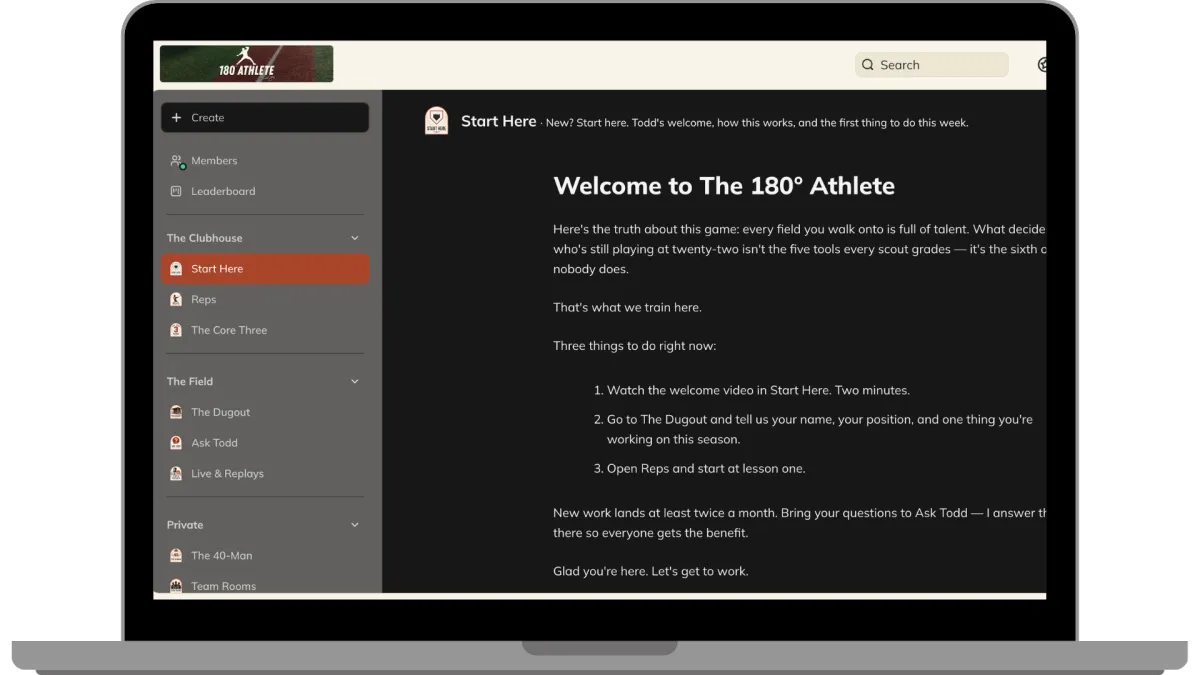Screen dimensions: 1200x675
Task: Collapse The Clubhouse section chevron
Action: tap(355, 238)
